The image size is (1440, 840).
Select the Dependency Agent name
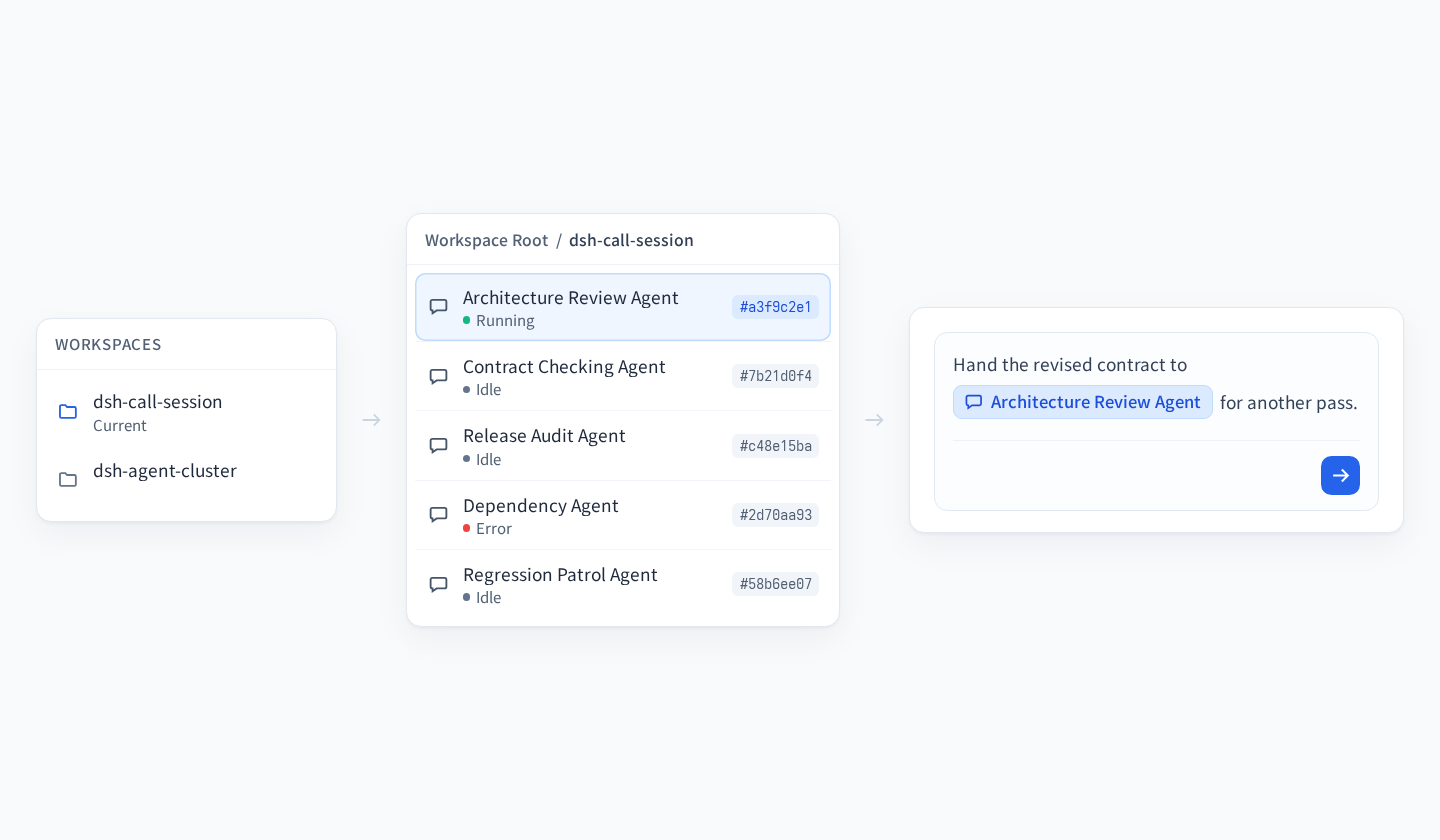(541, 506)
